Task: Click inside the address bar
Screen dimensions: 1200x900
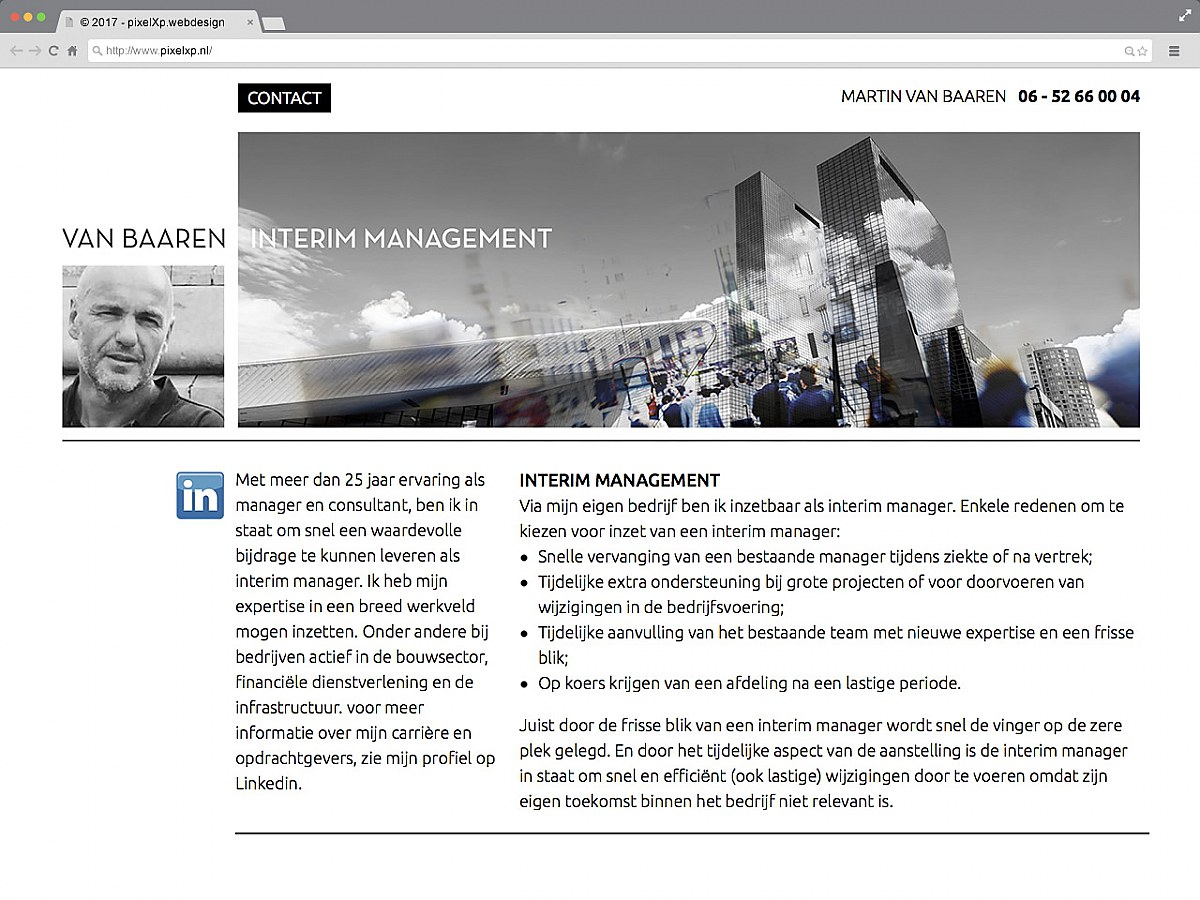Action: (400, 50)
